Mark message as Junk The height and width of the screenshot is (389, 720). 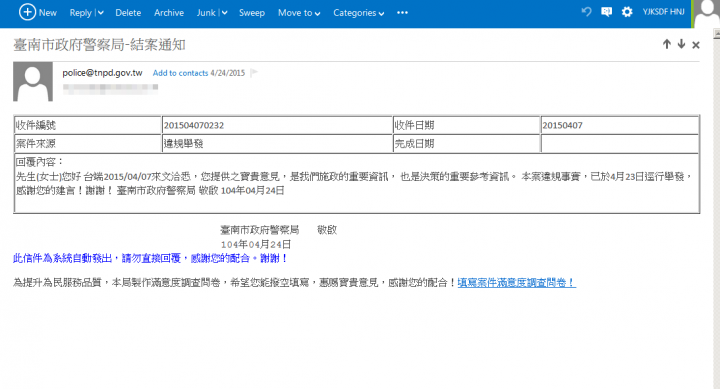tap(206, 13)
